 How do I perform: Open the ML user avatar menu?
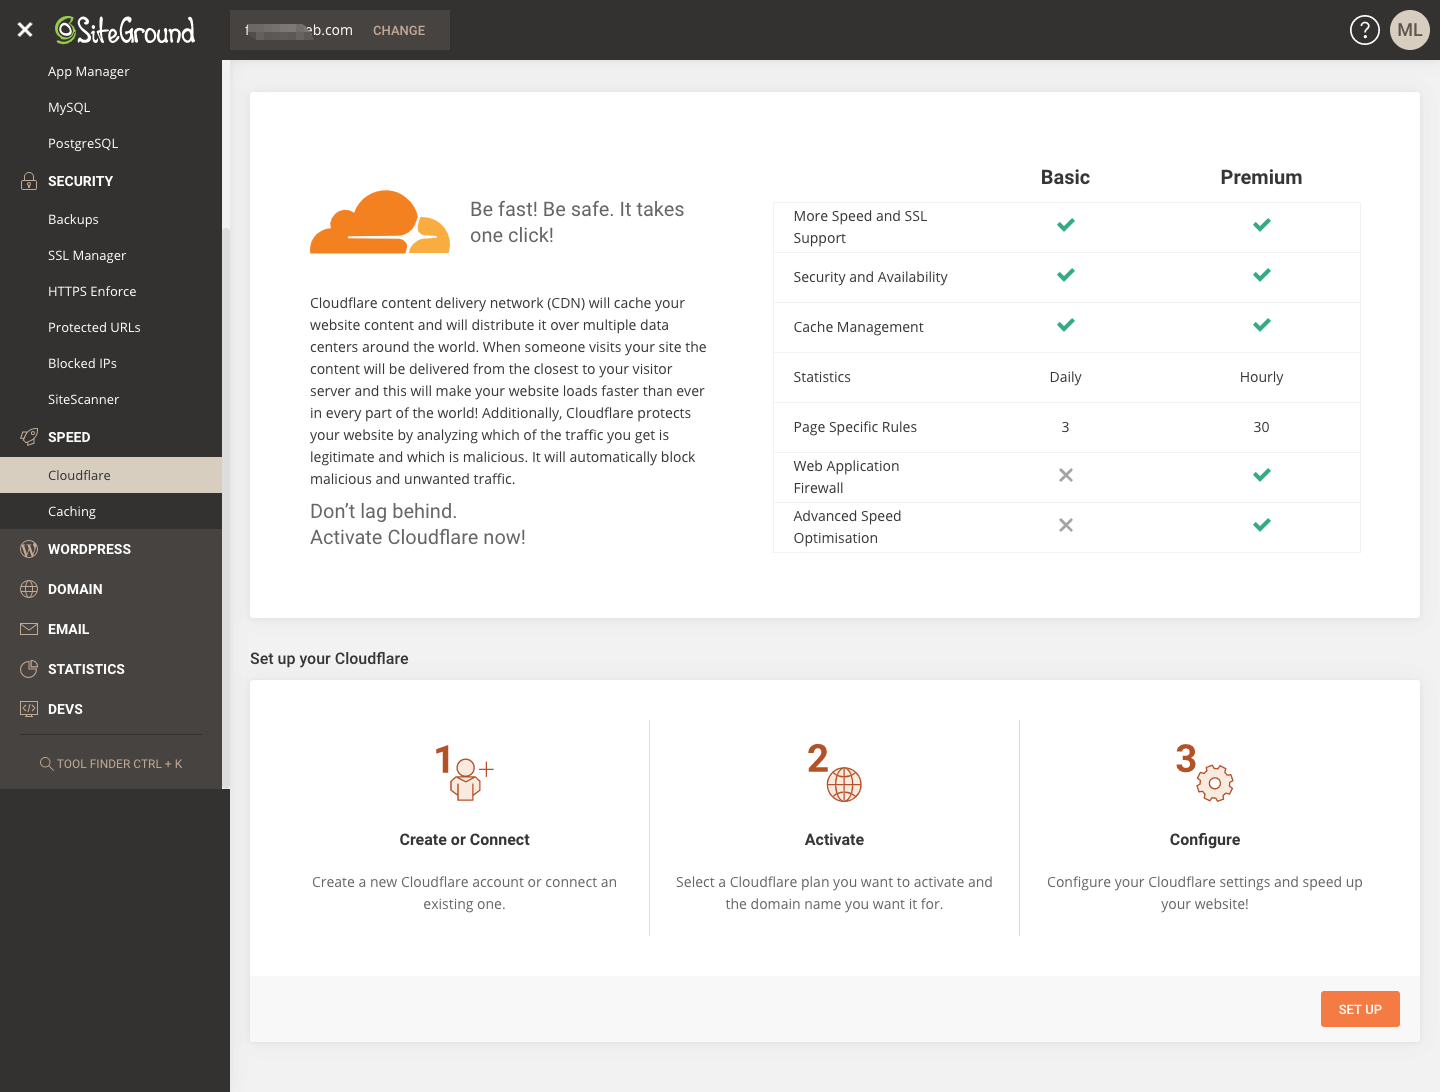[x=1410, y=30]
